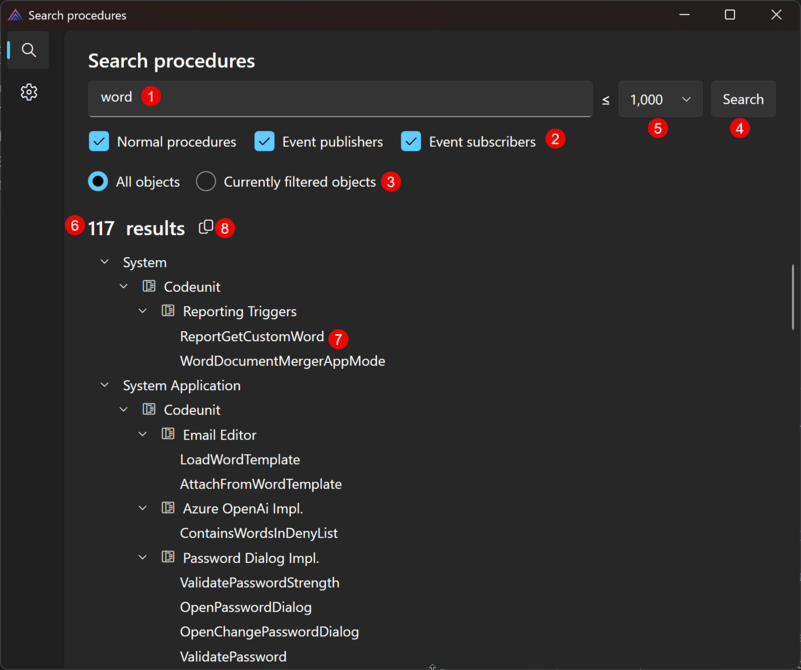
Task: Collapse the System Application tree node
Action: click(105, 385)
